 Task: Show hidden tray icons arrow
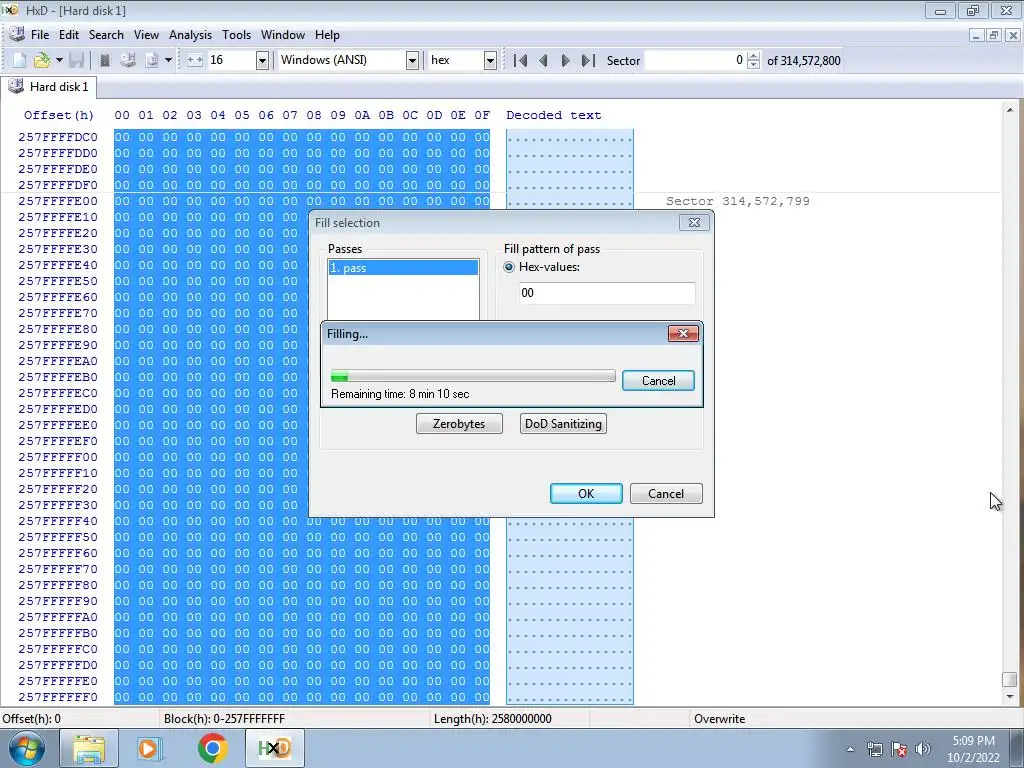point(850,749)
